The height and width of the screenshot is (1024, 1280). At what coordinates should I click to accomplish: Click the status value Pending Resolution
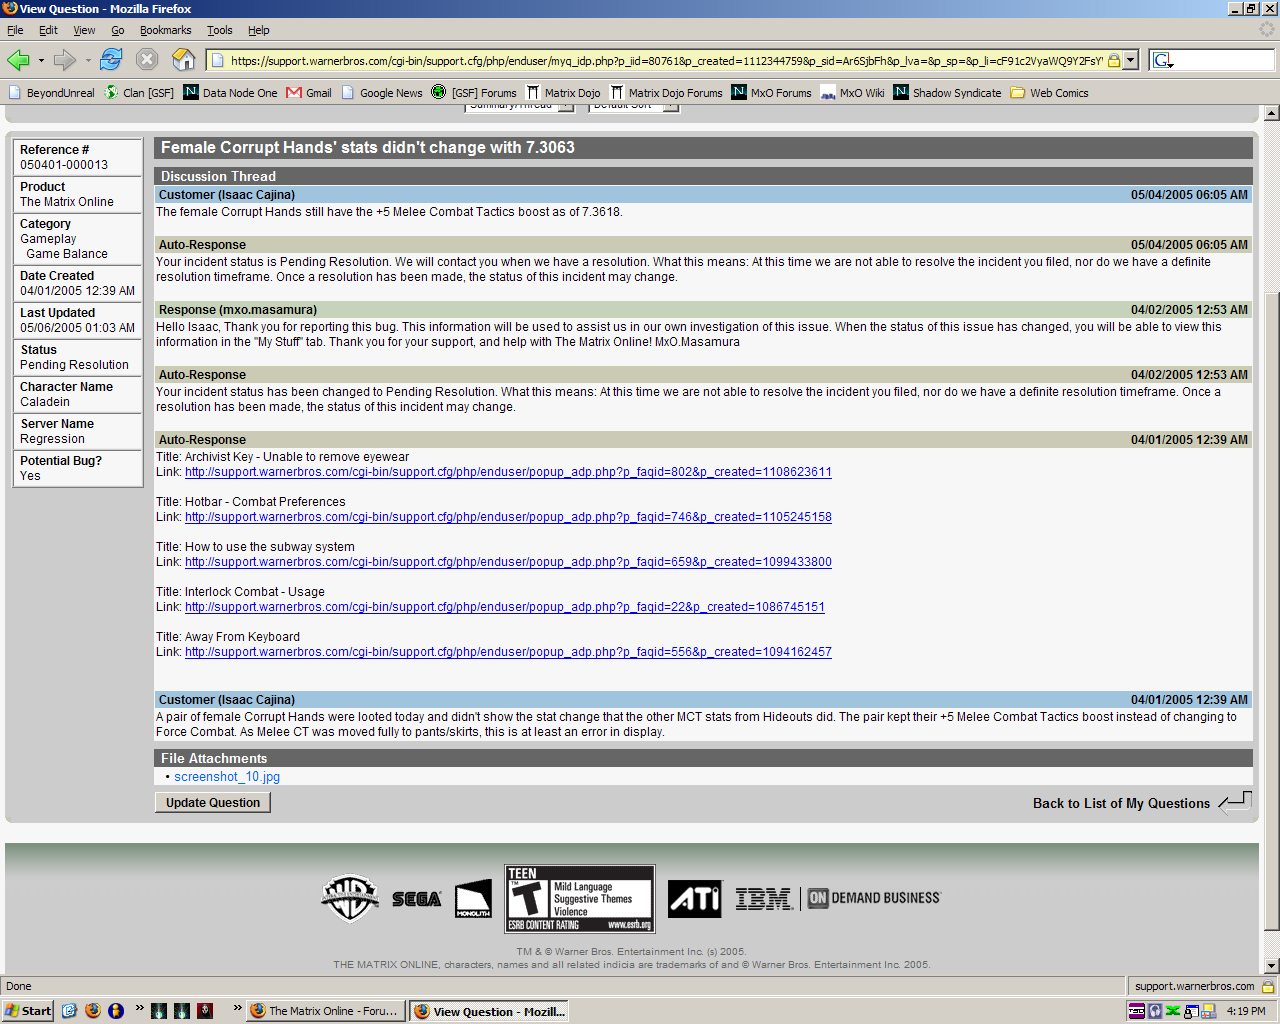coord(74,365)
